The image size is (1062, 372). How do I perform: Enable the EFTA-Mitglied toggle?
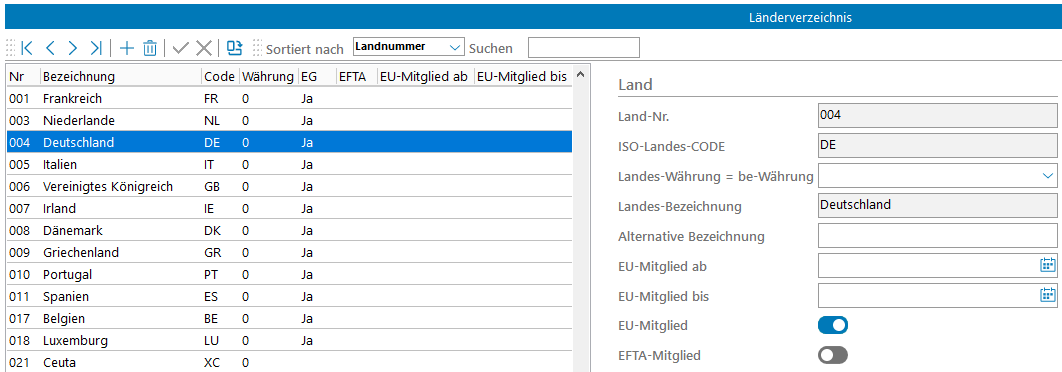coord(832,354)
